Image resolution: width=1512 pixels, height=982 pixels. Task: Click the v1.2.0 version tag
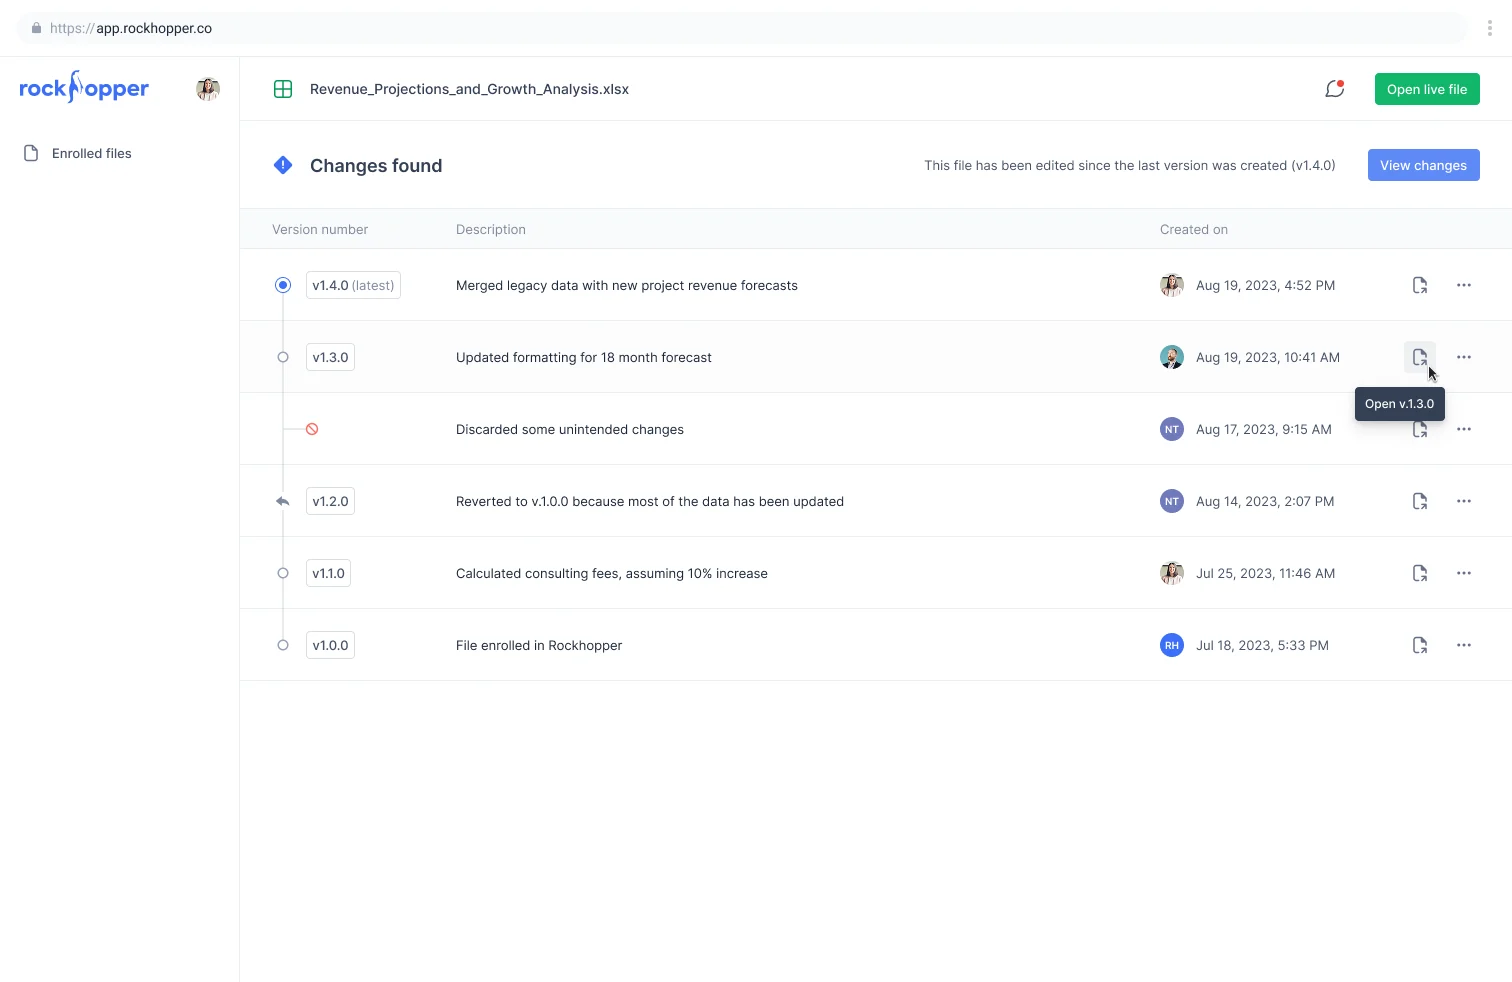pyautogui.click(x=330, y=501)
